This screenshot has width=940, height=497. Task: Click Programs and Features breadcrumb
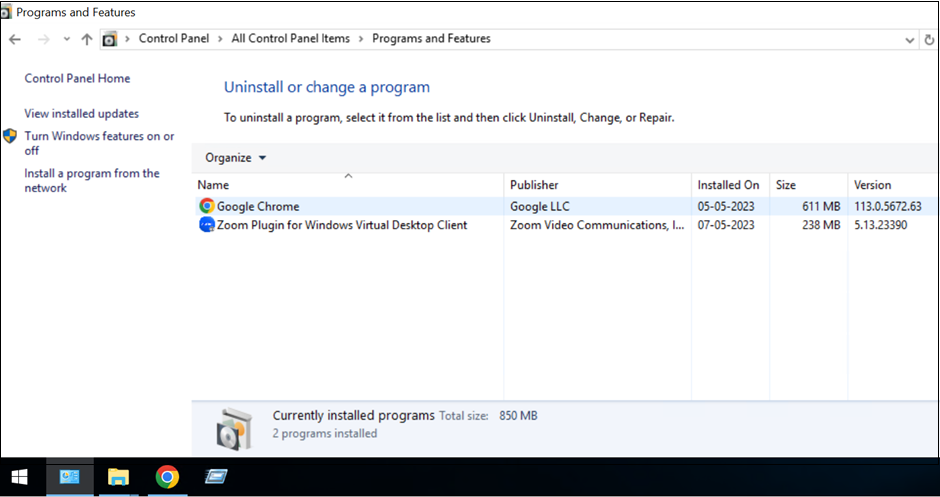[431, 38]
